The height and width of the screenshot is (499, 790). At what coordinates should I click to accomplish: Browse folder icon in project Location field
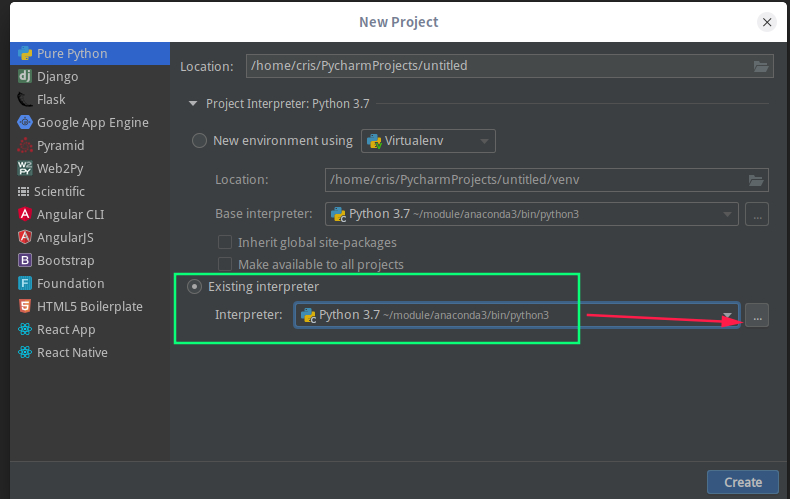(761, 66)
